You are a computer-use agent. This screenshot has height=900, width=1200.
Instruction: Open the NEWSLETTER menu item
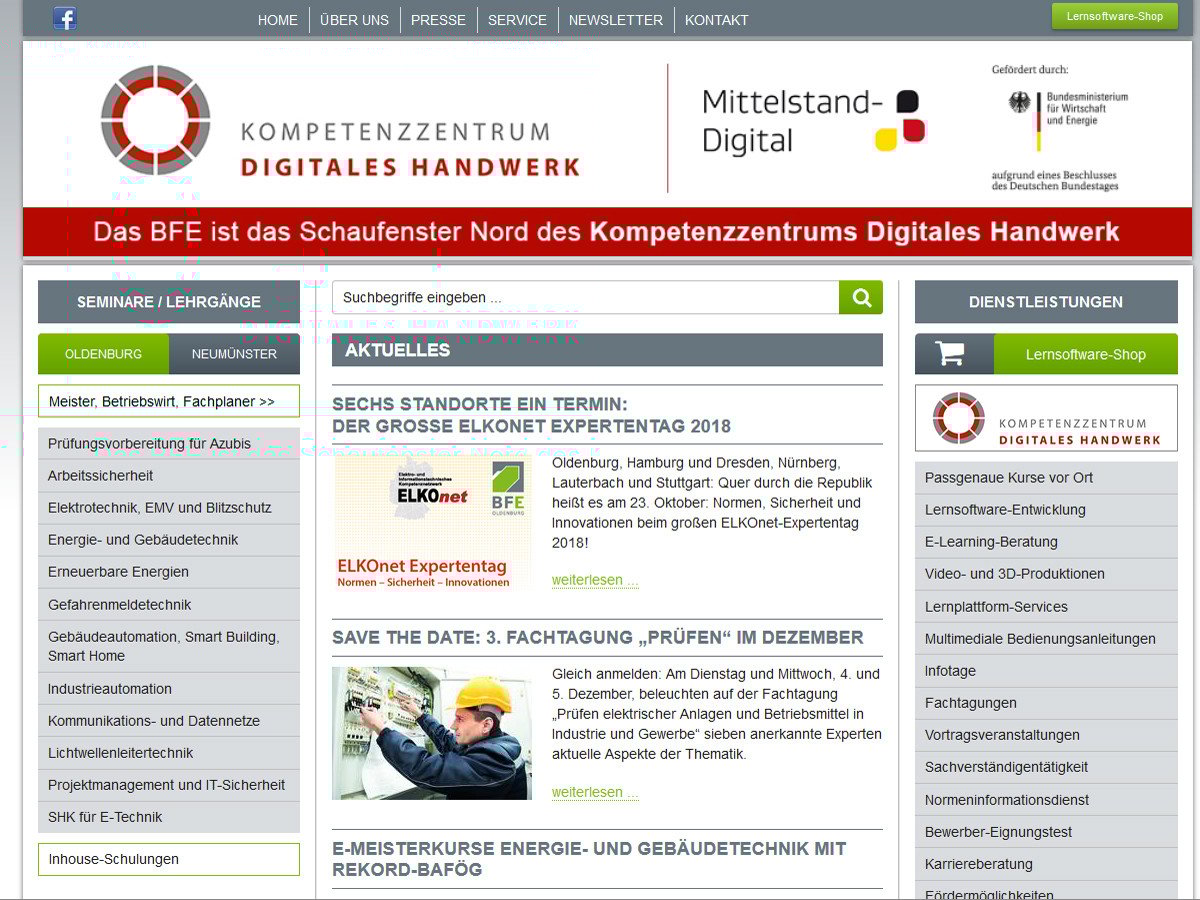click(x=616, y=20)
